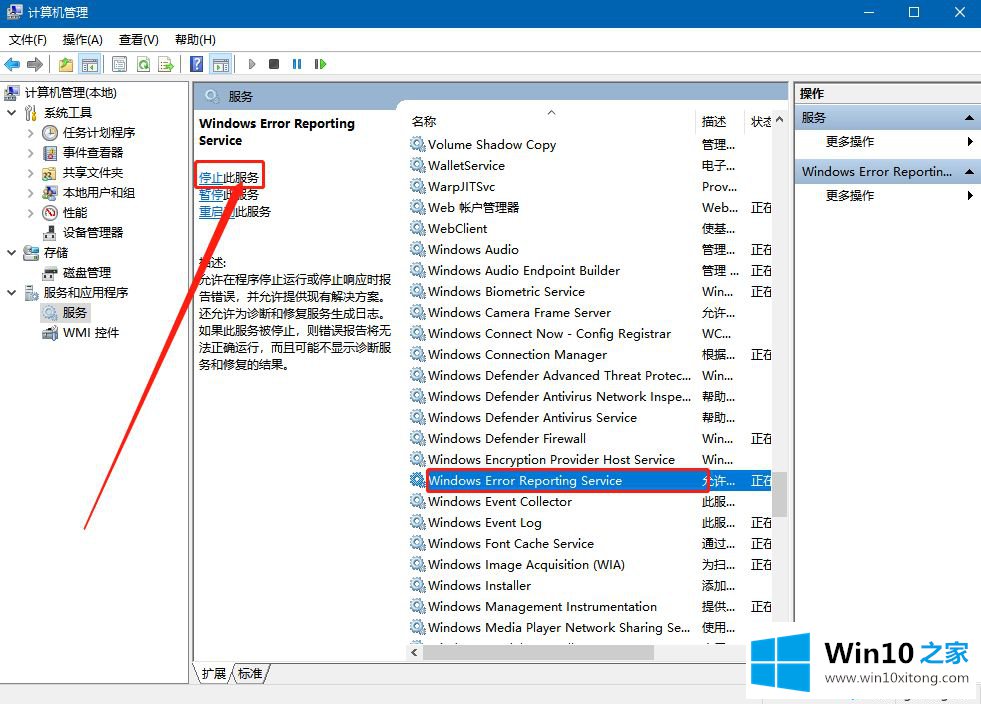Viewport: 981px width, 704px height.
Task: Select Windows Error Reporting Service row
Action: [x=591, y=481]
